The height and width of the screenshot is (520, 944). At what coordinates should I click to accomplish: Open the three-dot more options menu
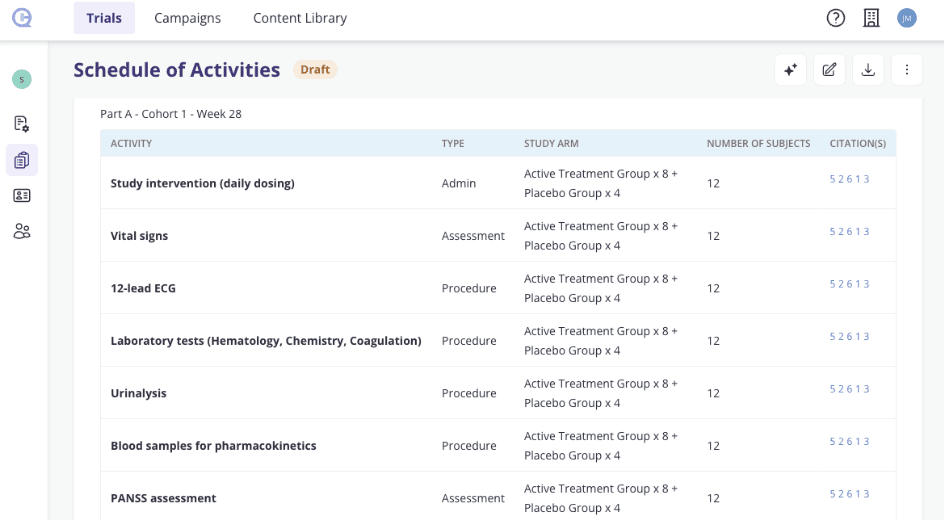click(907, 70)
